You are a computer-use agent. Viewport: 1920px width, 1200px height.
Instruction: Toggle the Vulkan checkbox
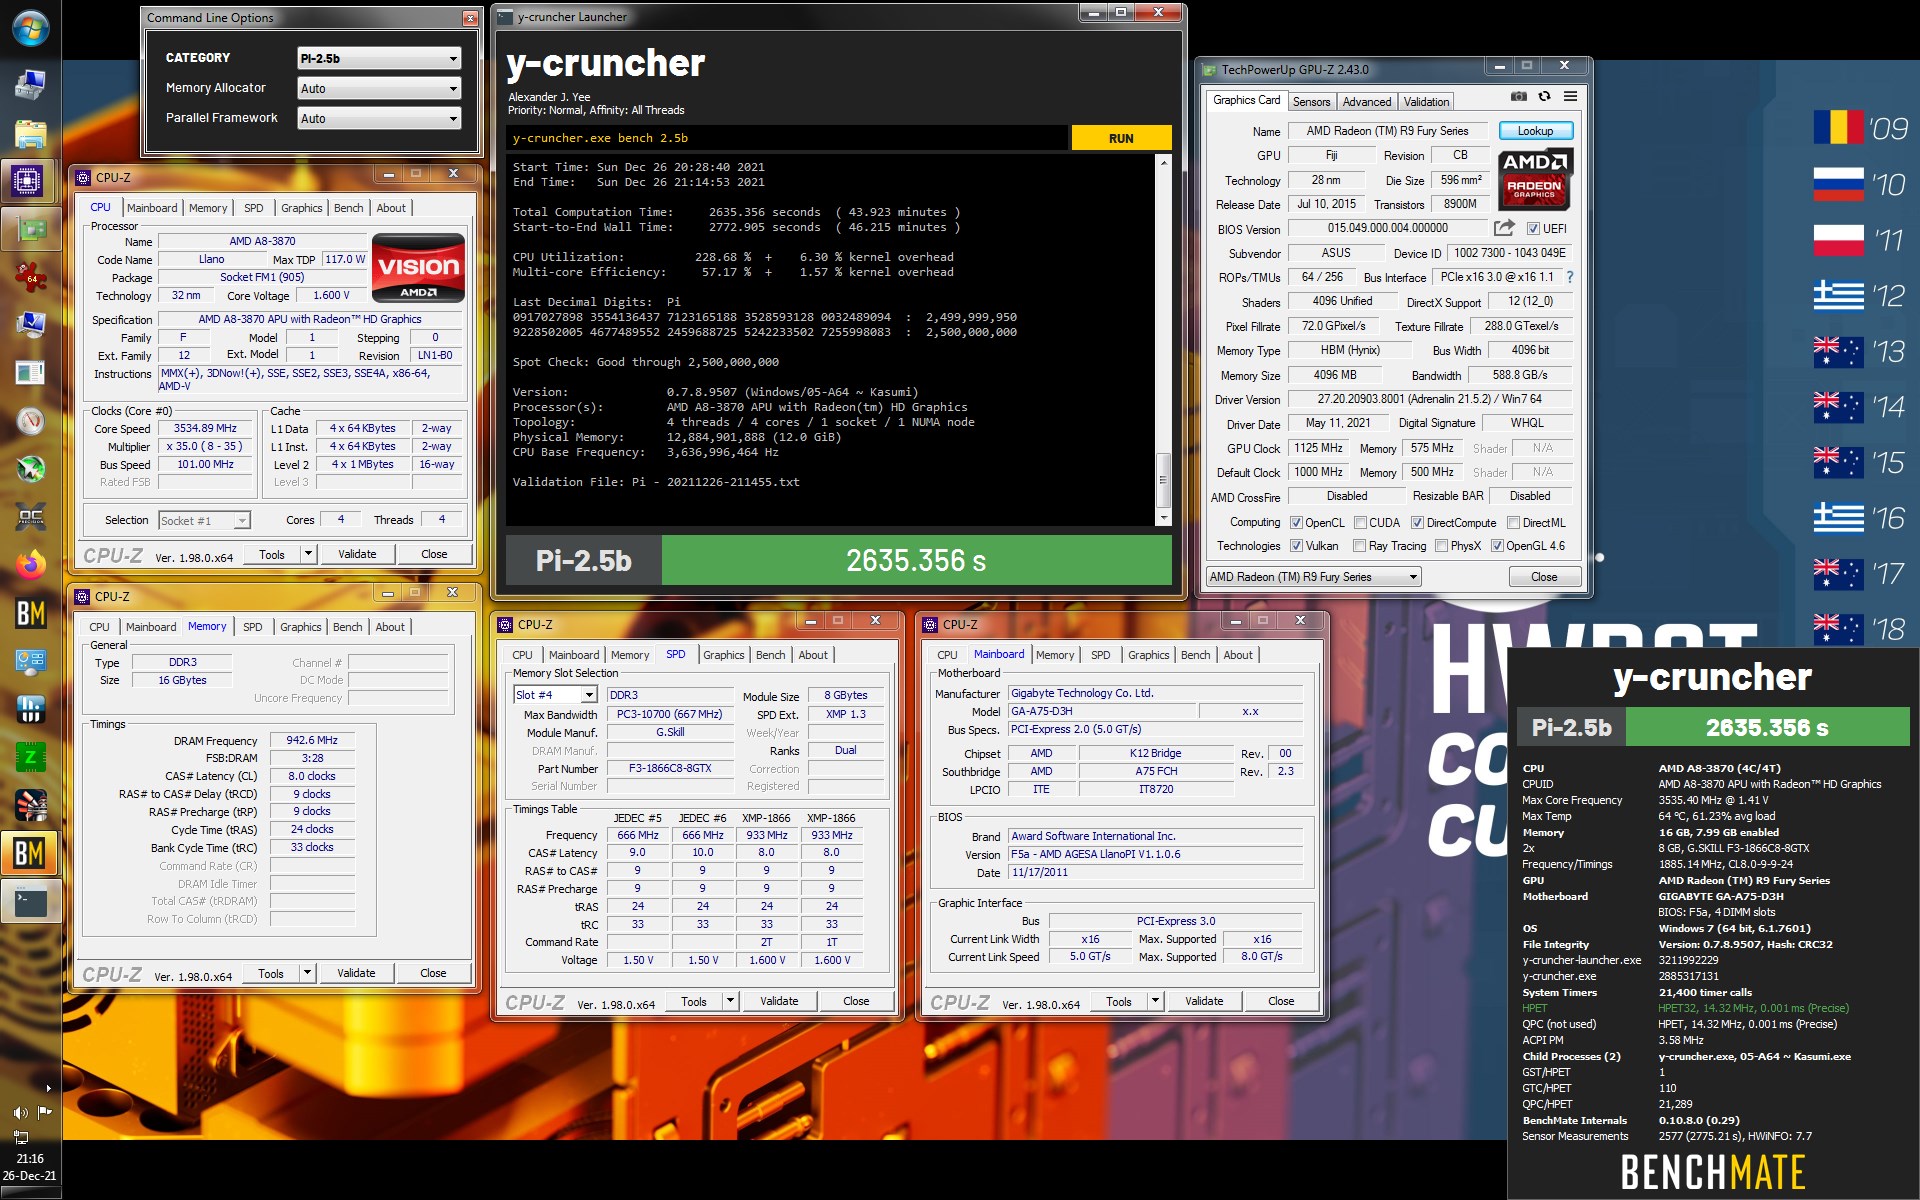coord(1296,546)
